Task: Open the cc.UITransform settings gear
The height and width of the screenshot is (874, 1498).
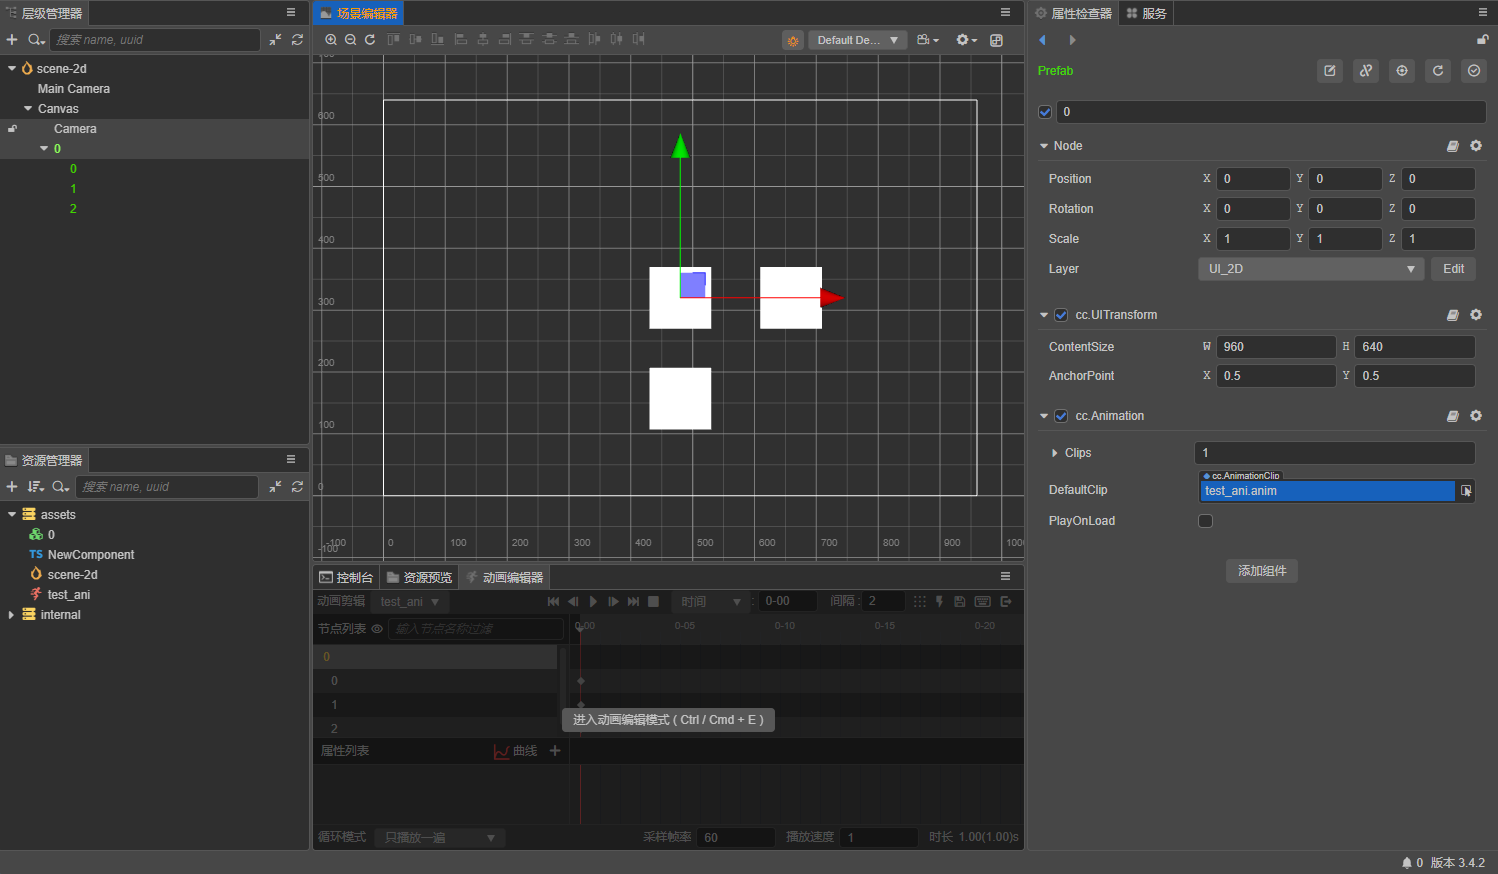Action: pyautogui.click(x=1476, y=315)
